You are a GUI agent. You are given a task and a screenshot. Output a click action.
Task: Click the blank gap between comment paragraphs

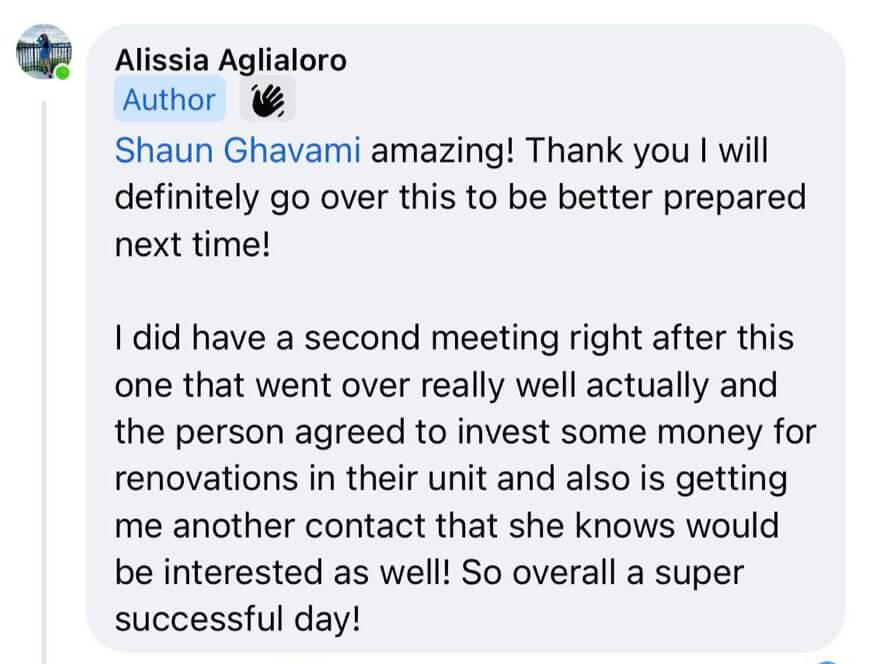click(x=465, y=292)
